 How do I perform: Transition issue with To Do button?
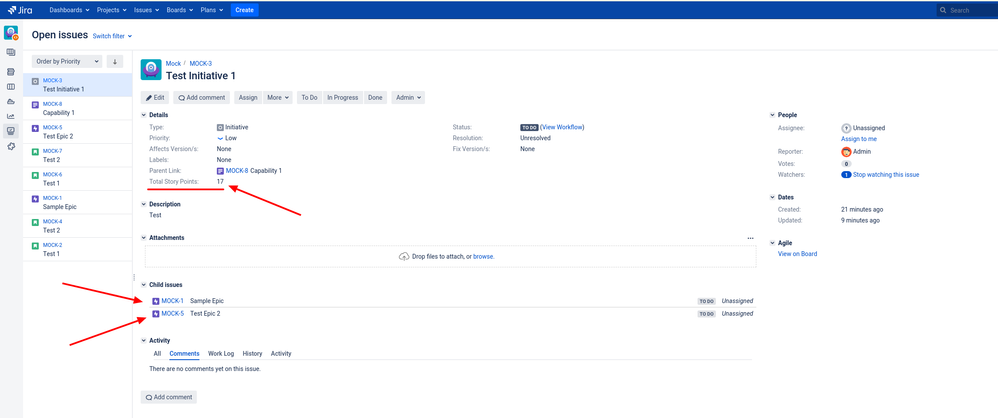point(309,97)
